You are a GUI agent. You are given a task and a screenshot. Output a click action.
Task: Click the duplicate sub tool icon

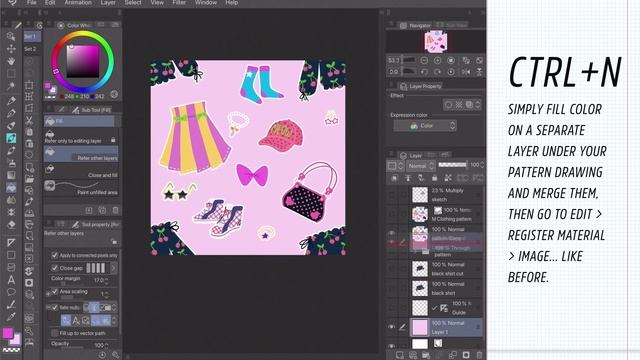(x=102, y=210)
